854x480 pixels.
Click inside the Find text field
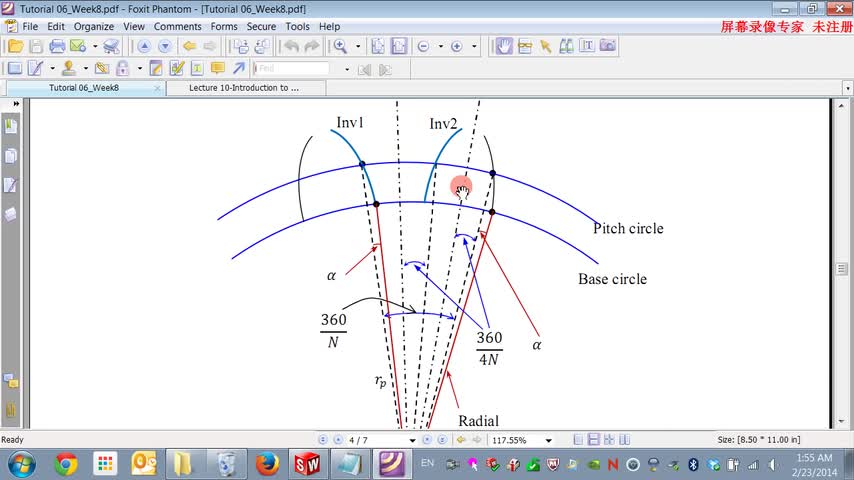click(292, 69)
